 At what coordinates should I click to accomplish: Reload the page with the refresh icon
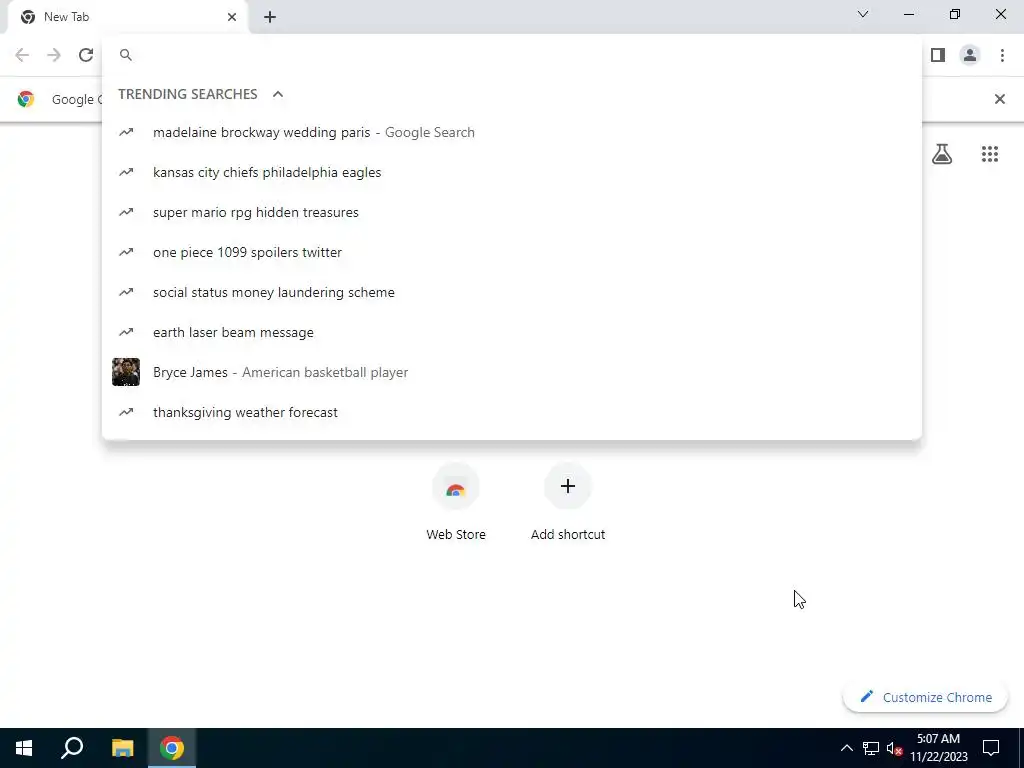coord(86,55)
